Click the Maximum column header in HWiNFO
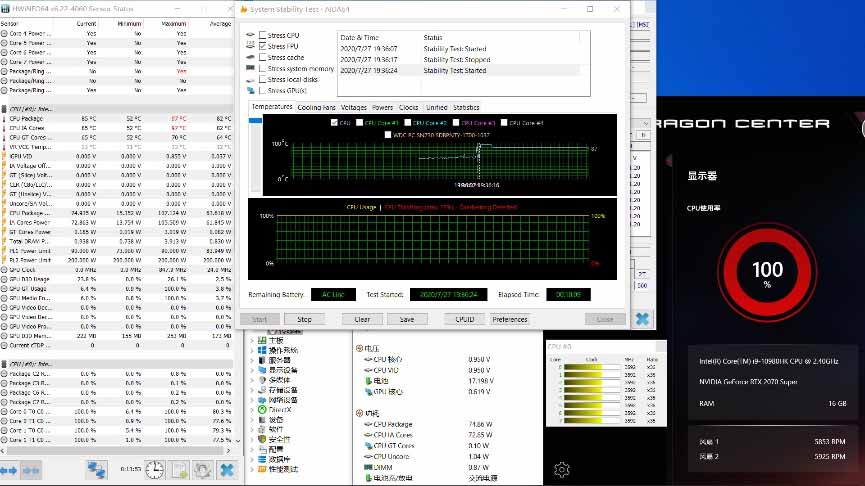 (174, 24)
